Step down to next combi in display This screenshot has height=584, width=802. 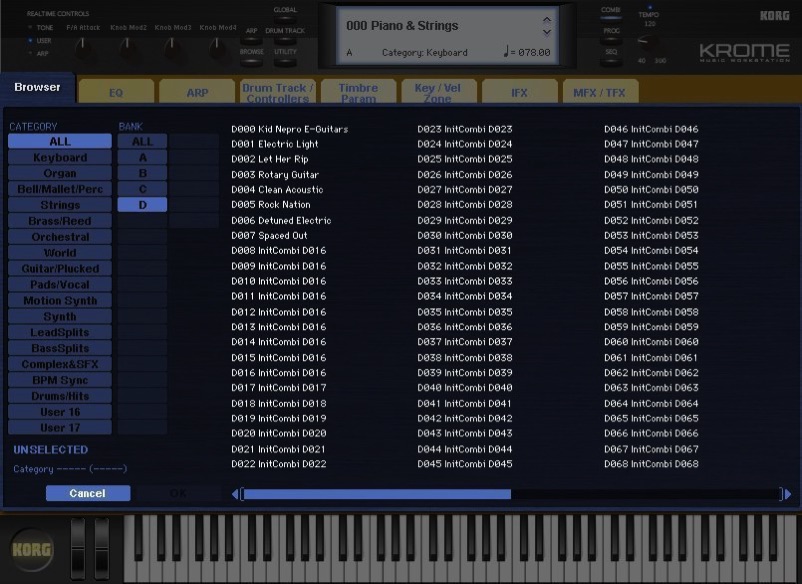(x=547, y=32)
